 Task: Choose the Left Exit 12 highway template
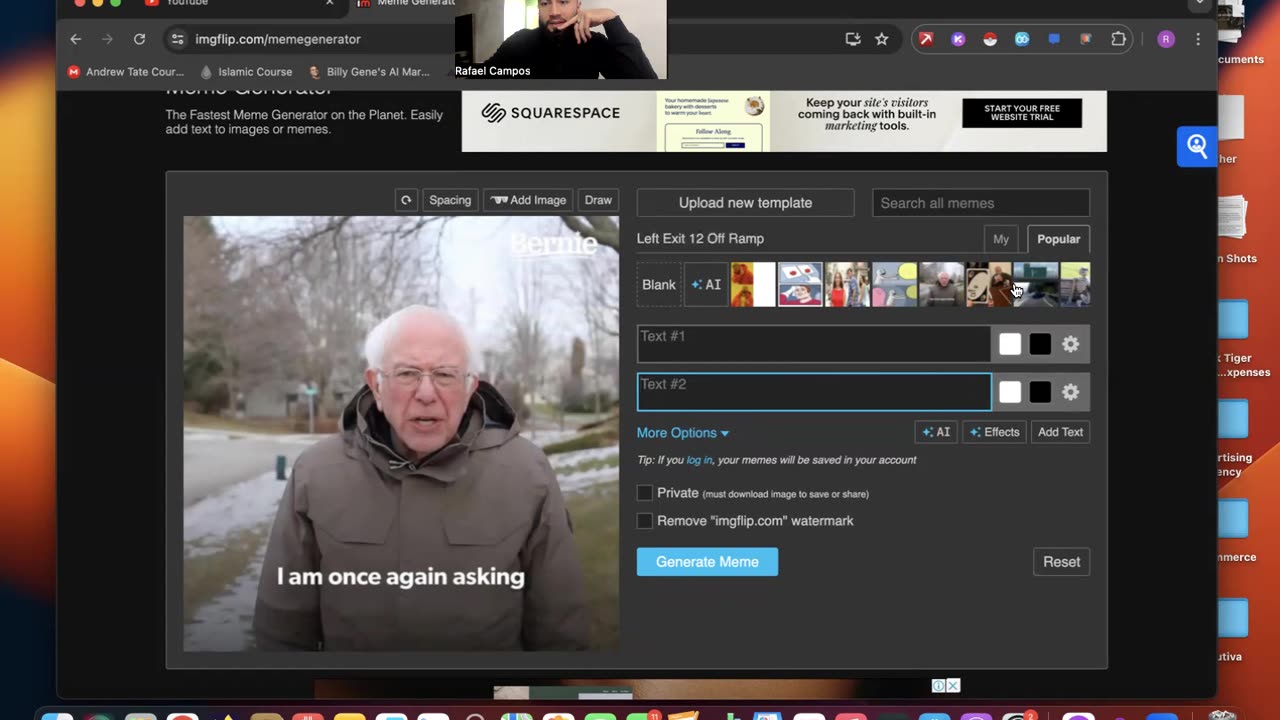[x=1035, y=285]
